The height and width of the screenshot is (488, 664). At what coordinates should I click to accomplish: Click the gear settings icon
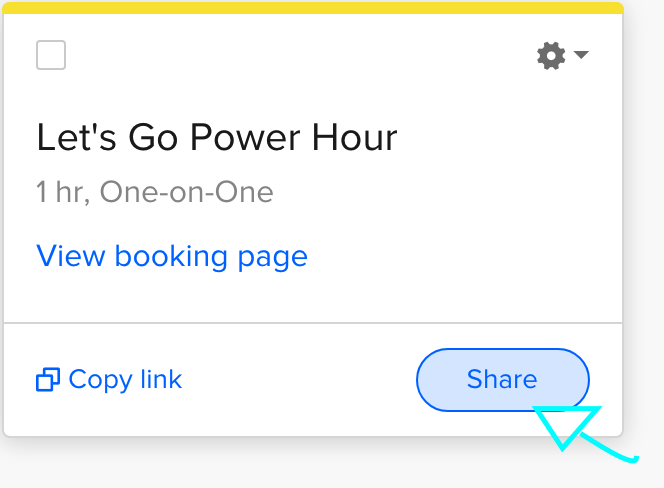tap(551, 55)
